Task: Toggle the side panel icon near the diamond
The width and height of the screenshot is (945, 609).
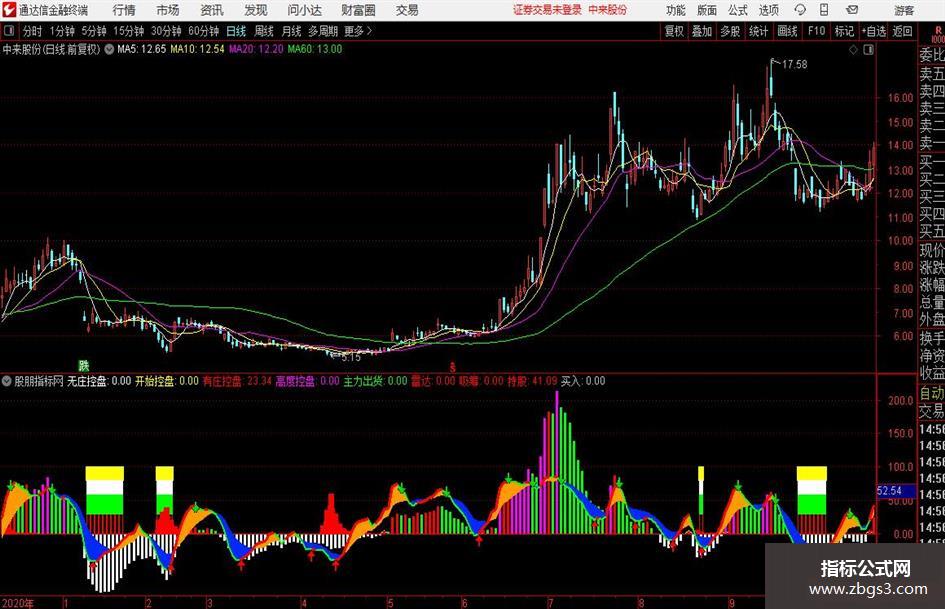Action: click(x=868, y=50)
